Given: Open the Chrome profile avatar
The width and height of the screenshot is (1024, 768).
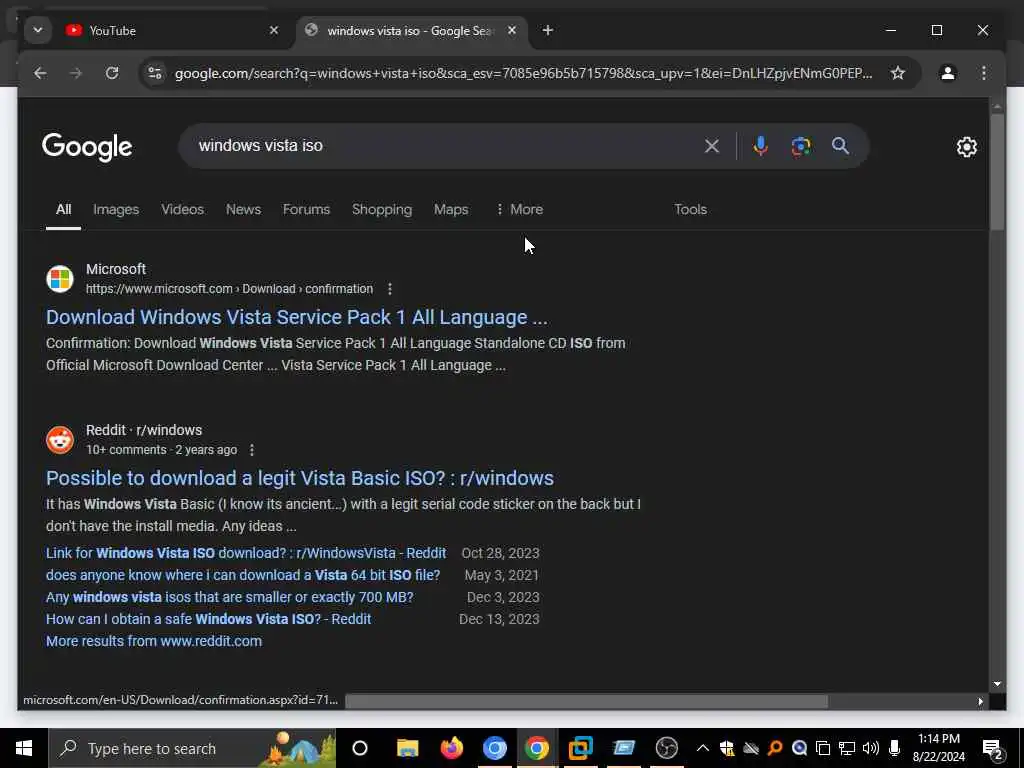Looking at the screenshot, I should pyautogui.click(x=948, y=73).
